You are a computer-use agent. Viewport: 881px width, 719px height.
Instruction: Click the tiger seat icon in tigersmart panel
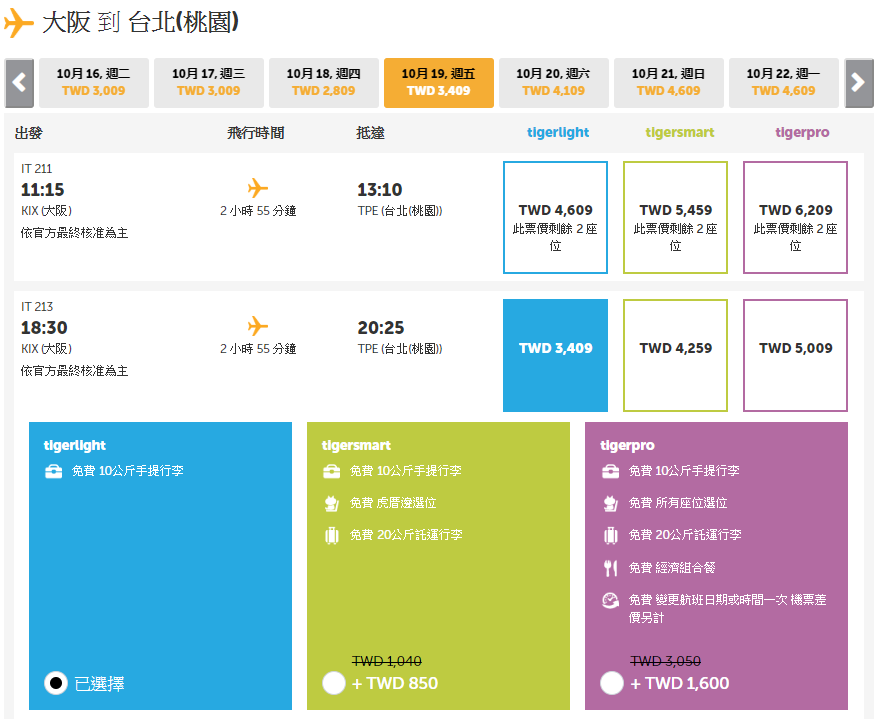point(331,503)
